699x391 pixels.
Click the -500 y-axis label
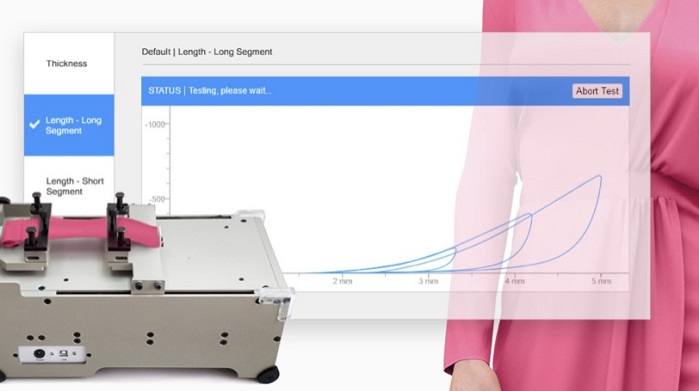pyautogui.click(x=157, y=199)
